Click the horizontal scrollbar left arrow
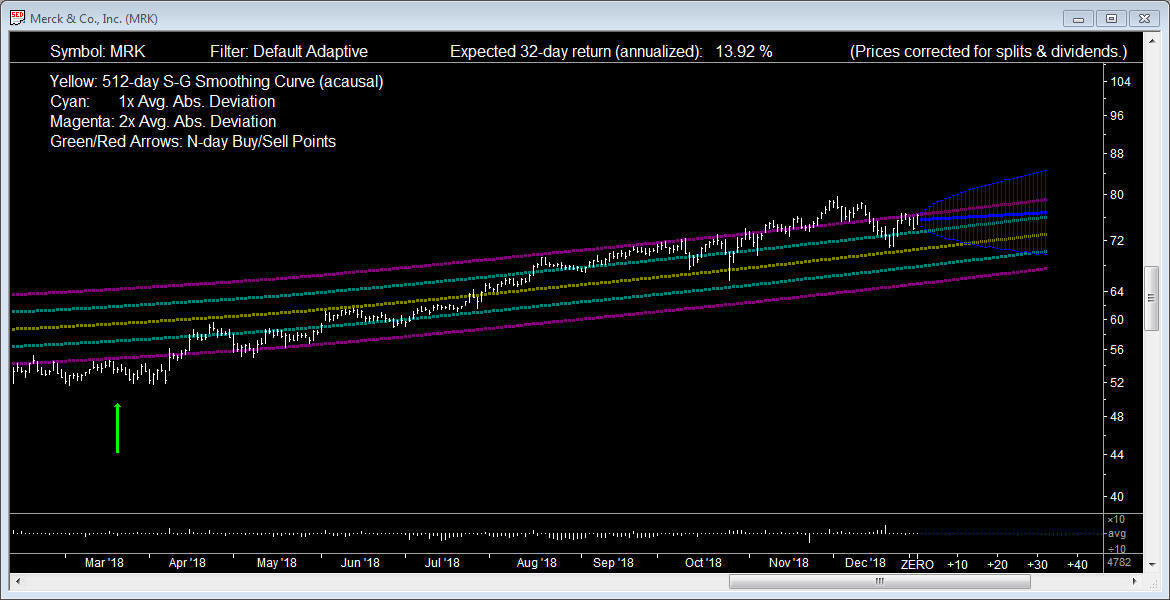Screen dimensions: 1170x600 click(18, 581)
